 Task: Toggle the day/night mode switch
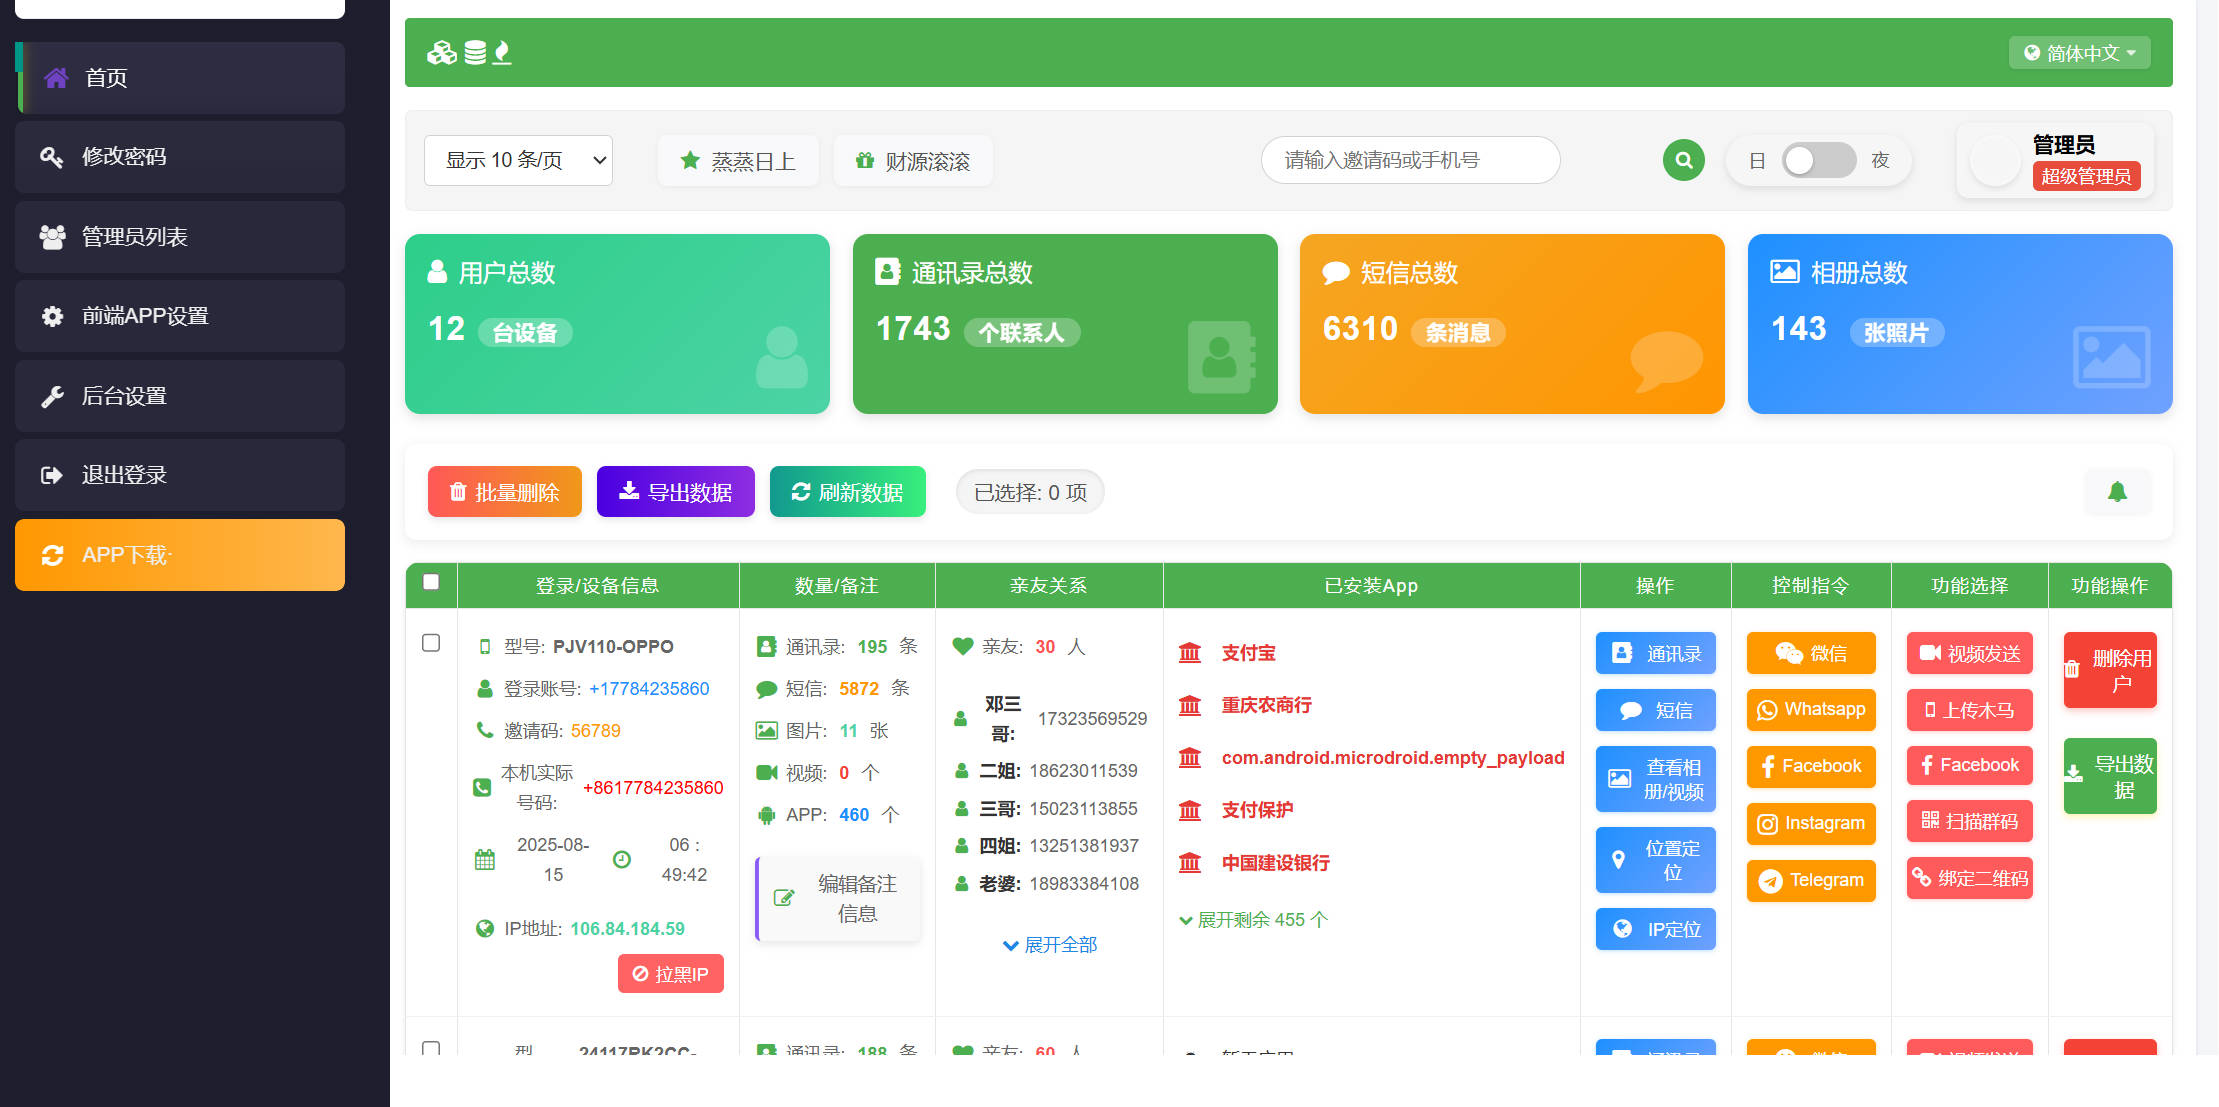(1818, 160)
